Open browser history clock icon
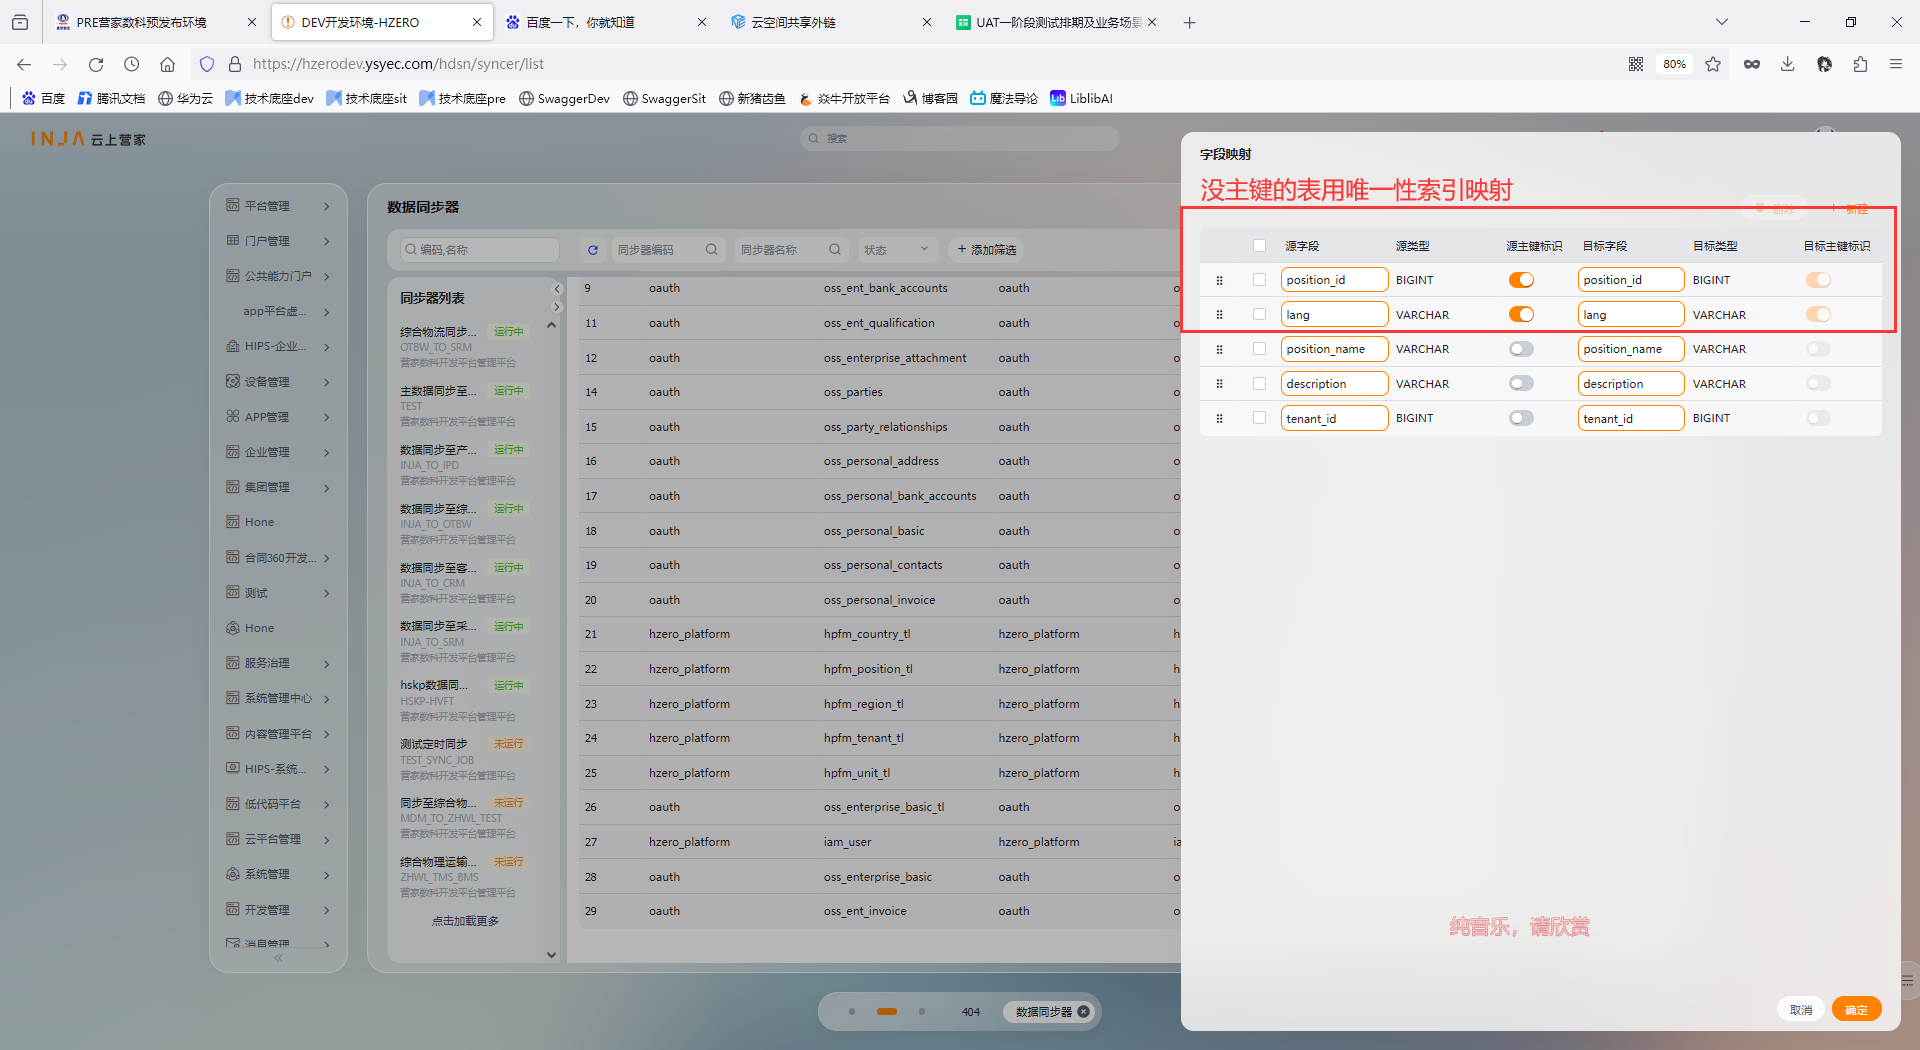 coord(131,64)
